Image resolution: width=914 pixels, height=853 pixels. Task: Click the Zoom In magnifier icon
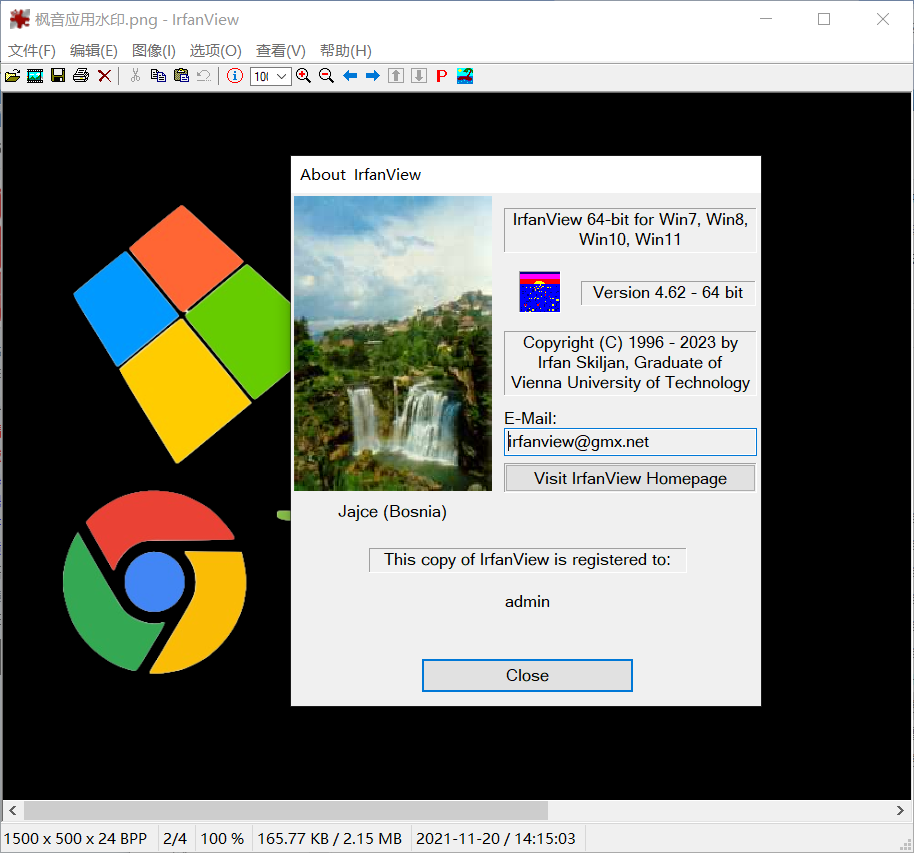point(303,76)
